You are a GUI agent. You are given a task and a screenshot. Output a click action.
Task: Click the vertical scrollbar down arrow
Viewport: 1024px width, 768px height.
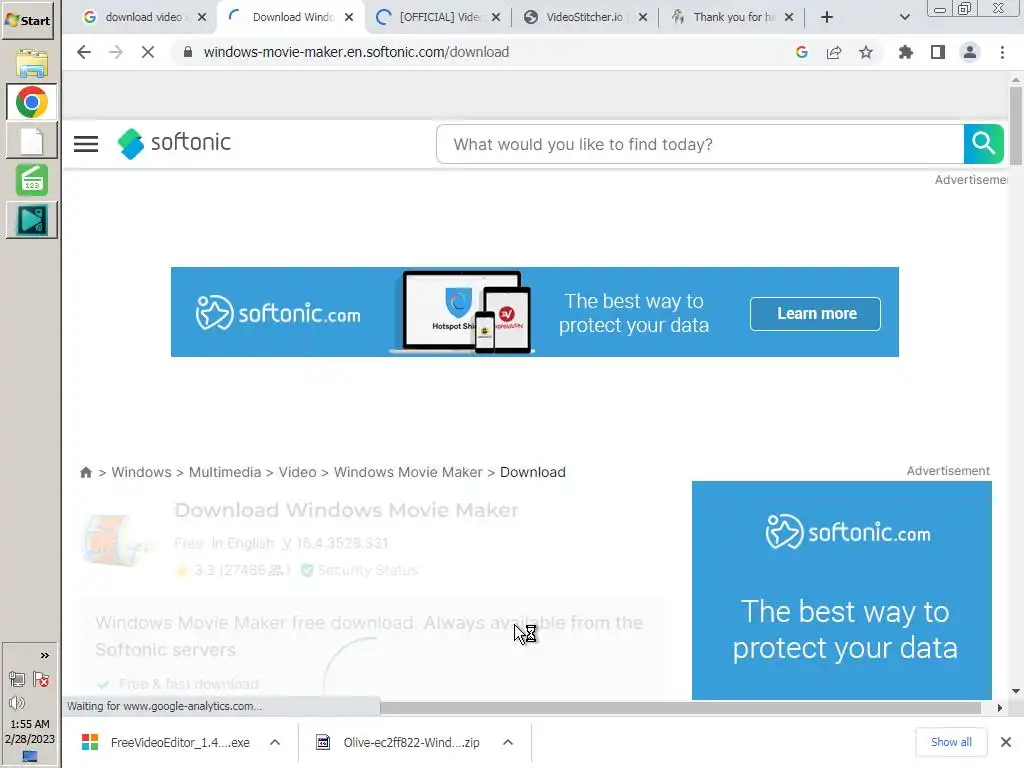point(1016,691)
